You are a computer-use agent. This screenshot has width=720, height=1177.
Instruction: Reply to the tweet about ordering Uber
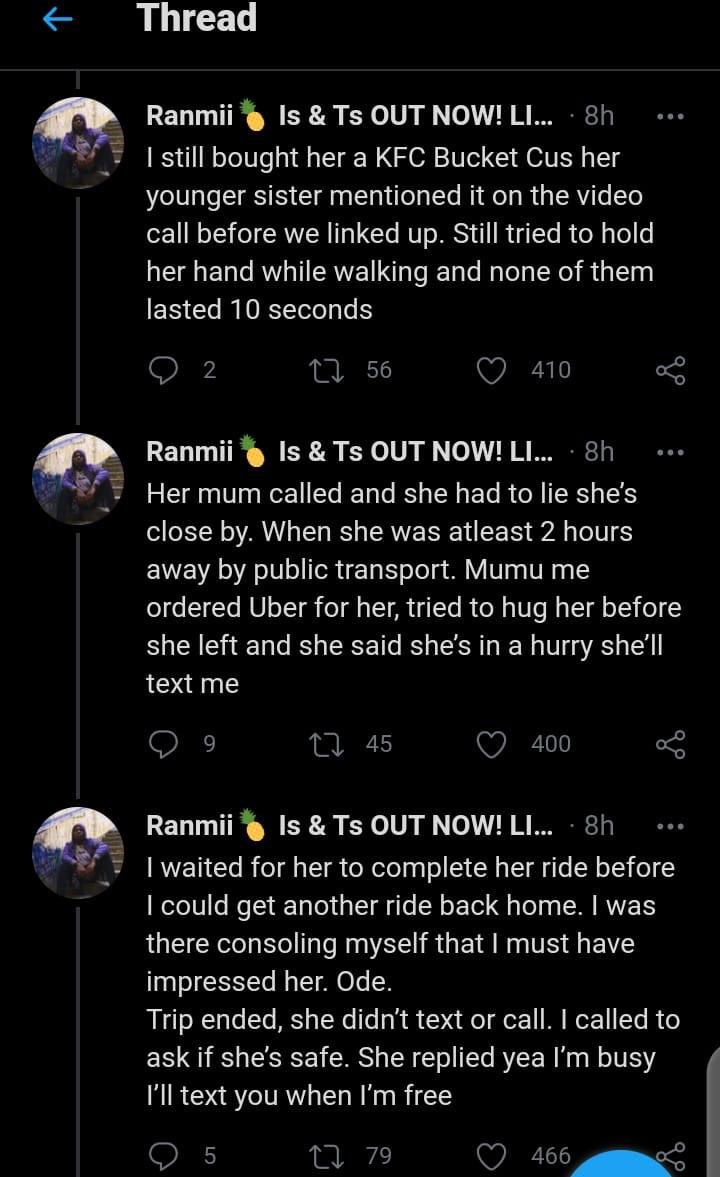[163, 744]
